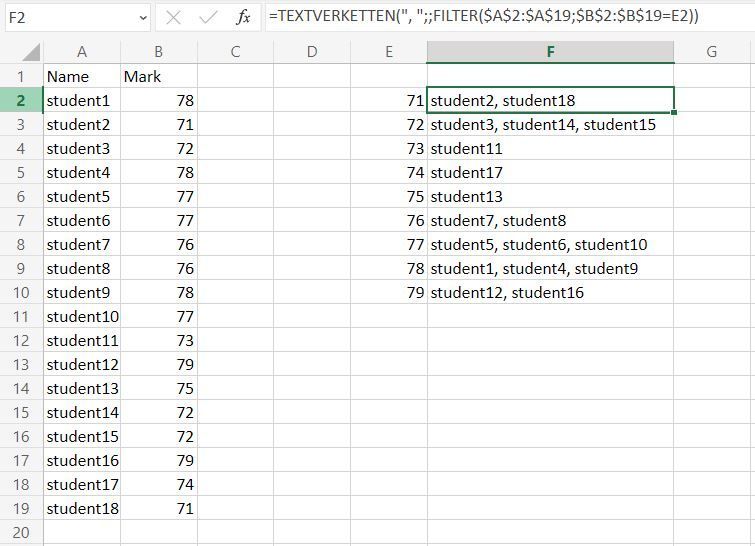This screenshot has width=755, height=546.
Task: Select cell A13 containing student12
Action: coord(82,364)
